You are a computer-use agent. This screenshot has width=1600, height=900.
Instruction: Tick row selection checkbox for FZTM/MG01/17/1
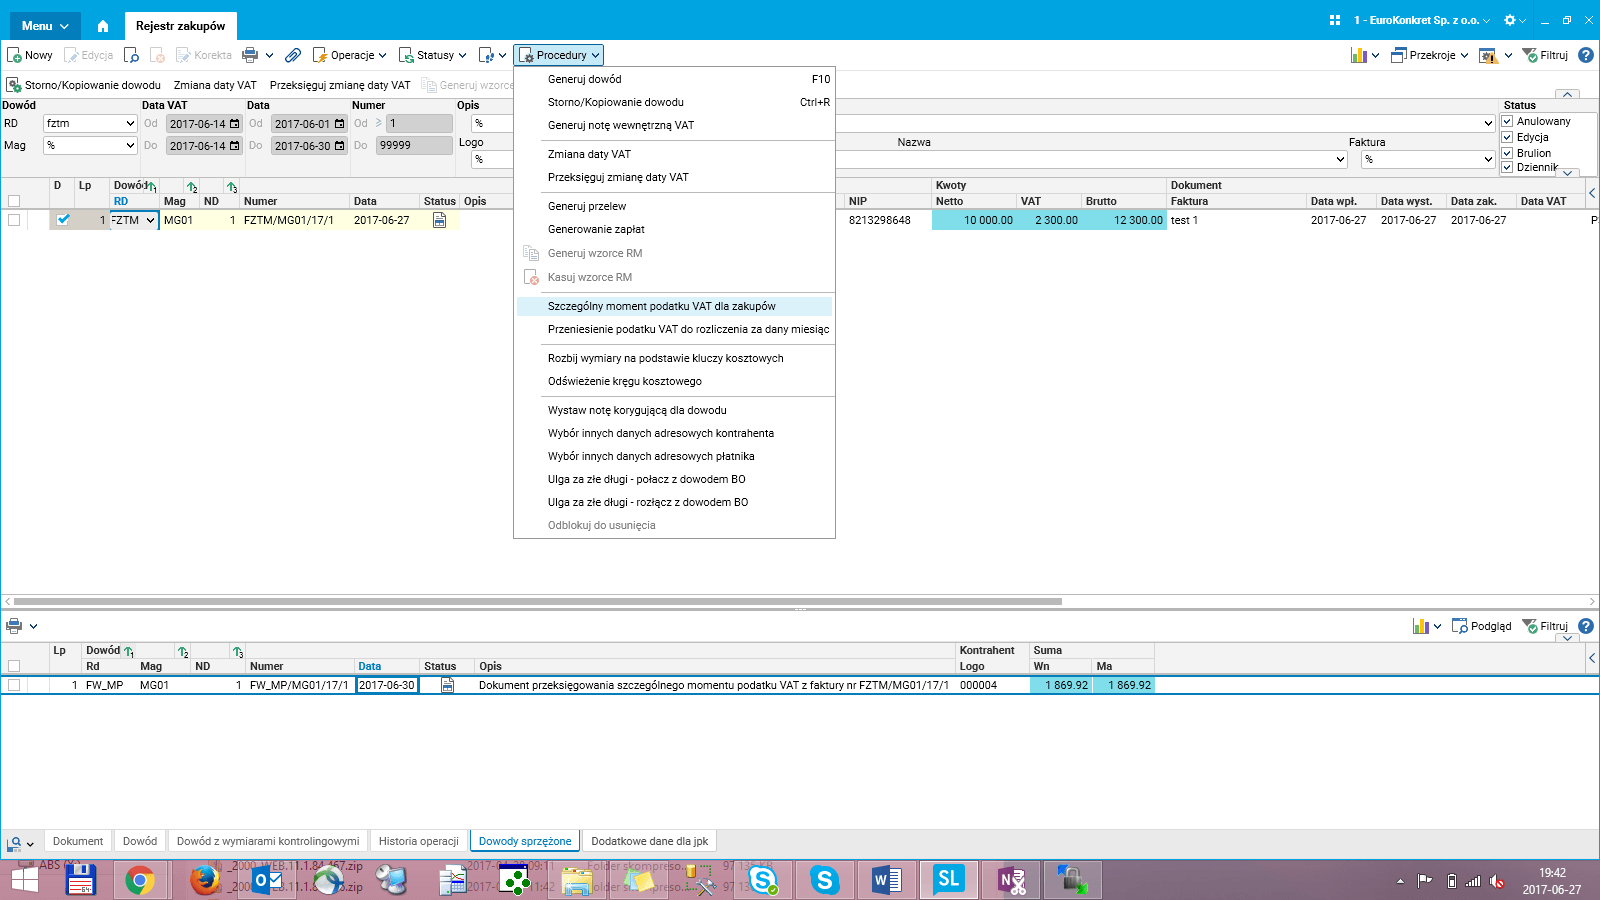[14, 220]
